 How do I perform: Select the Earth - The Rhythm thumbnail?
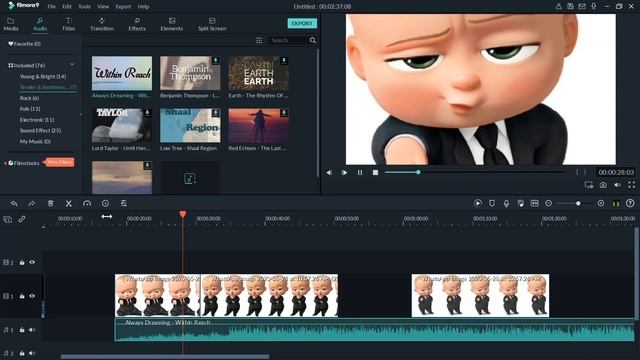(x=258, y=73)
